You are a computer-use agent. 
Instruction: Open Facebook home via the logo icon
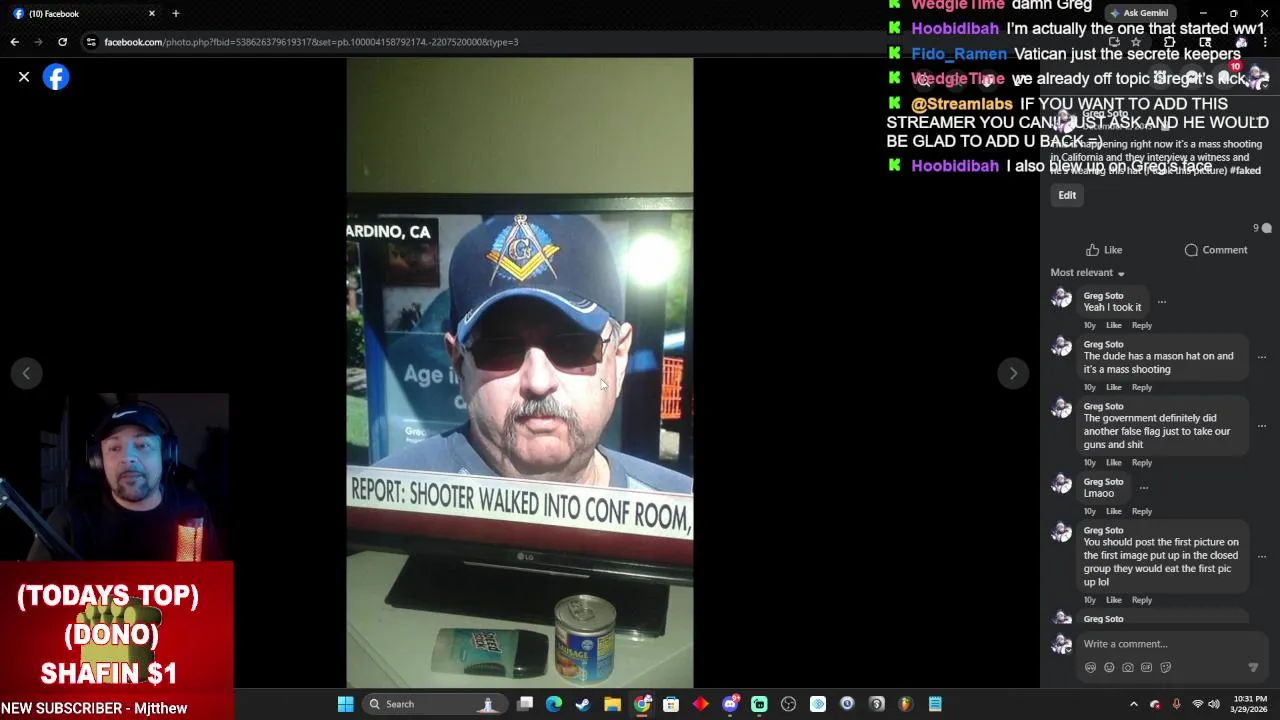56,77
